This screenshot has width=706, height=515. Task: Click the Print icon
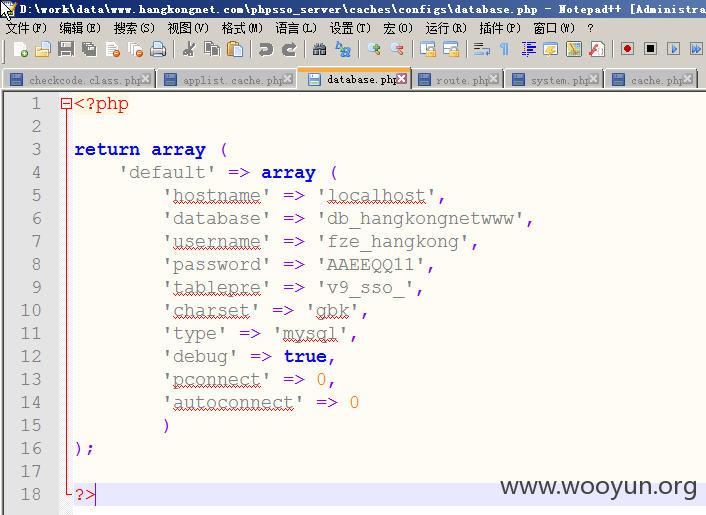click(158, 49)
